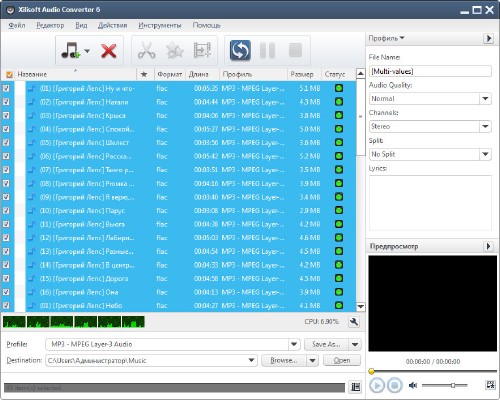Click music note icon of Небо row
Image resolution: width=500 pixels, height=400 pixels.
click(32, 305)
